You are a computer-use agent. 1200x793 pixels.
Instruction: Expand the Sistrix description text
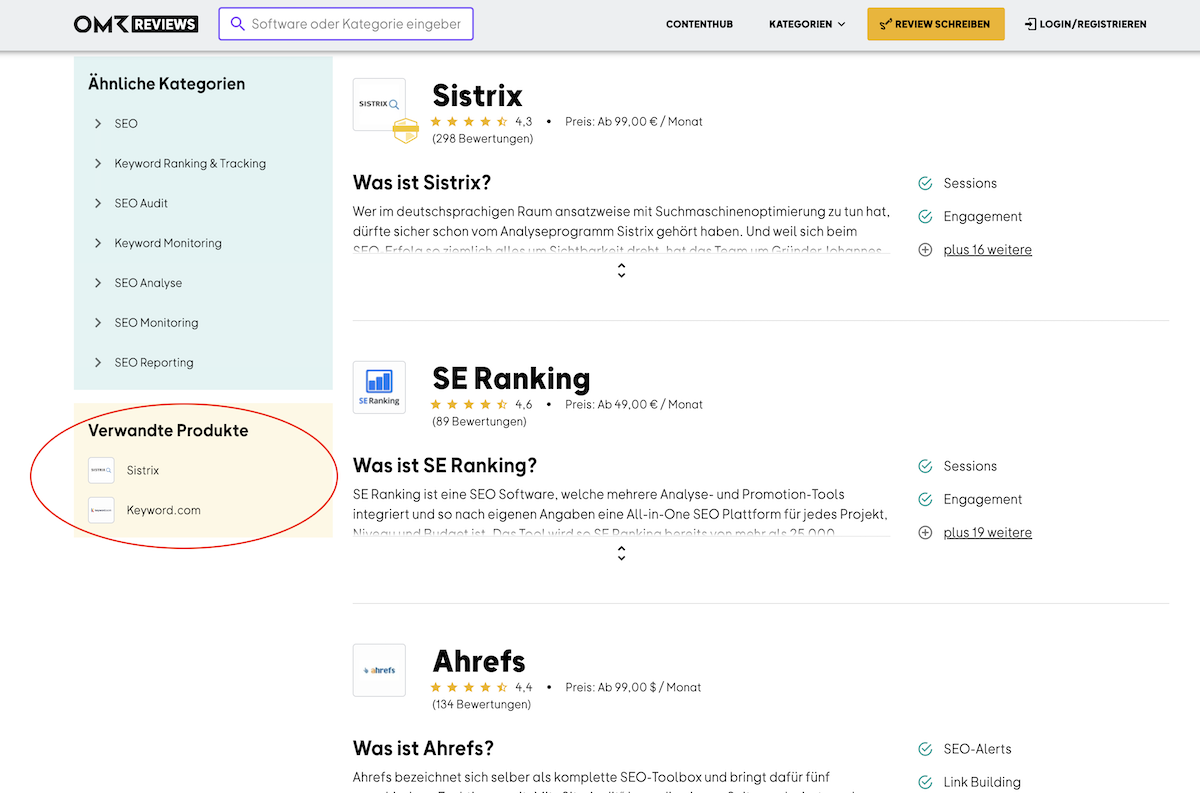[x=621, y=270]
